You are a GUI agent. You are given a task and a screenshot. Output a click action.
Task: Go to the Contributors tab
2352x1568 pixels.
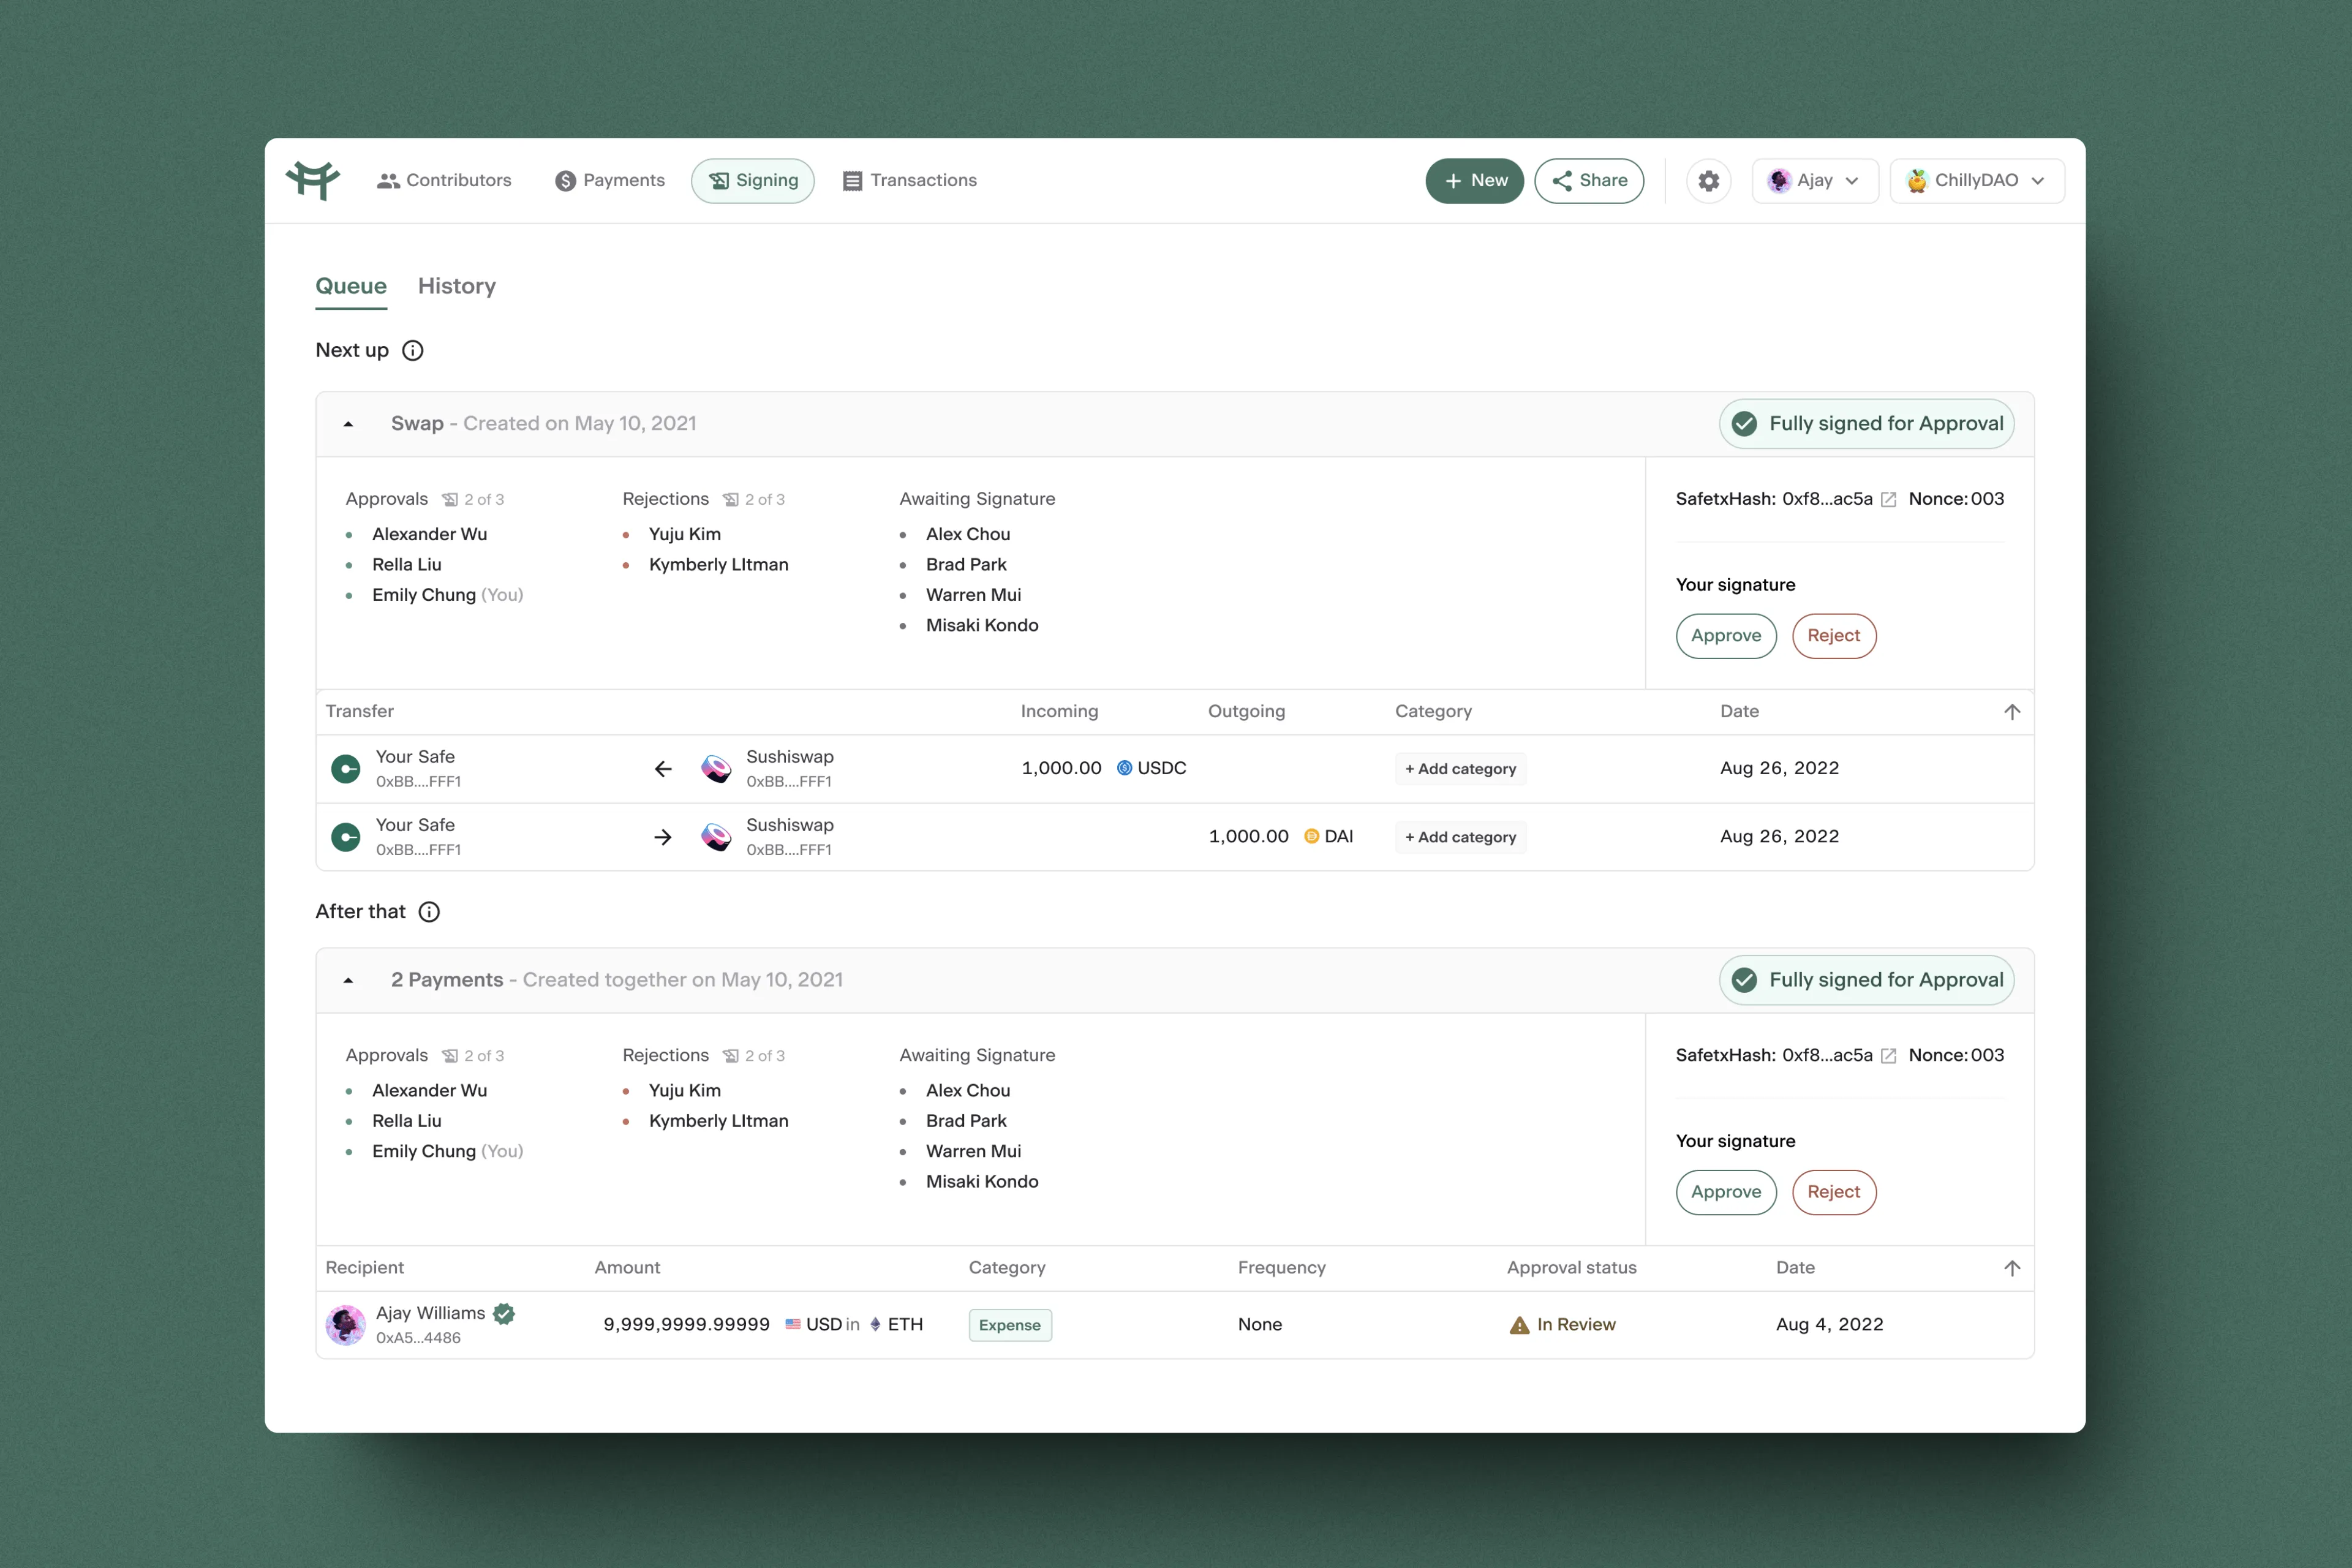coord(444,180)
